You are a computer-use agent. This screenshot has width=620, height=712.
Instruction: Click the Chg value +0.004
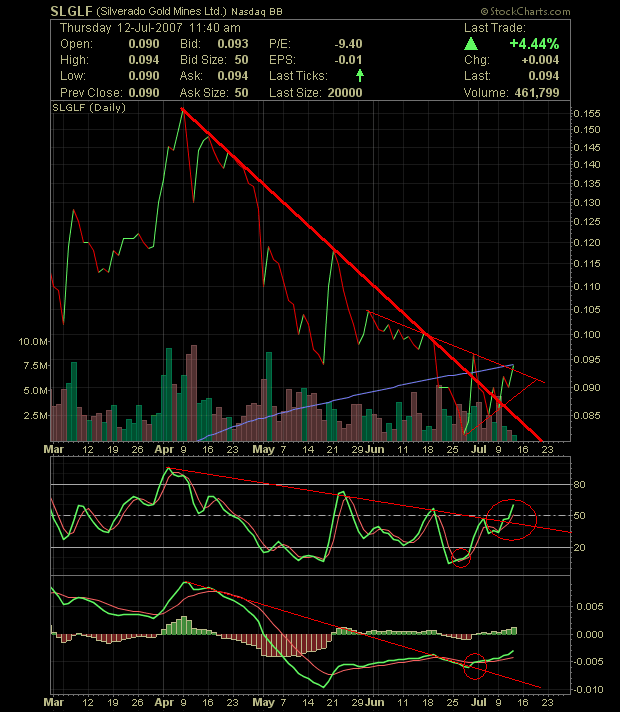tap(540, 60)
